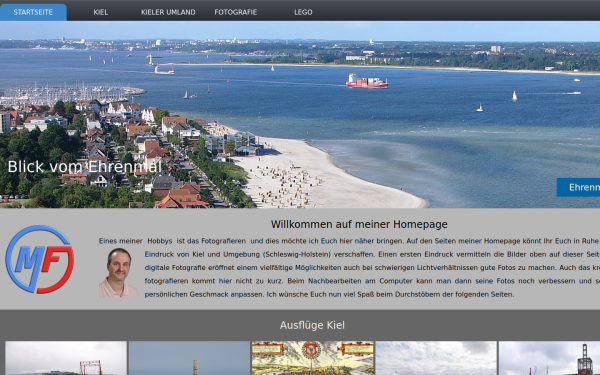Open the fourth thumbnail with cloudy sky
Image resolution: width=600 pixels, height=375 pixels.
(436, 358)
